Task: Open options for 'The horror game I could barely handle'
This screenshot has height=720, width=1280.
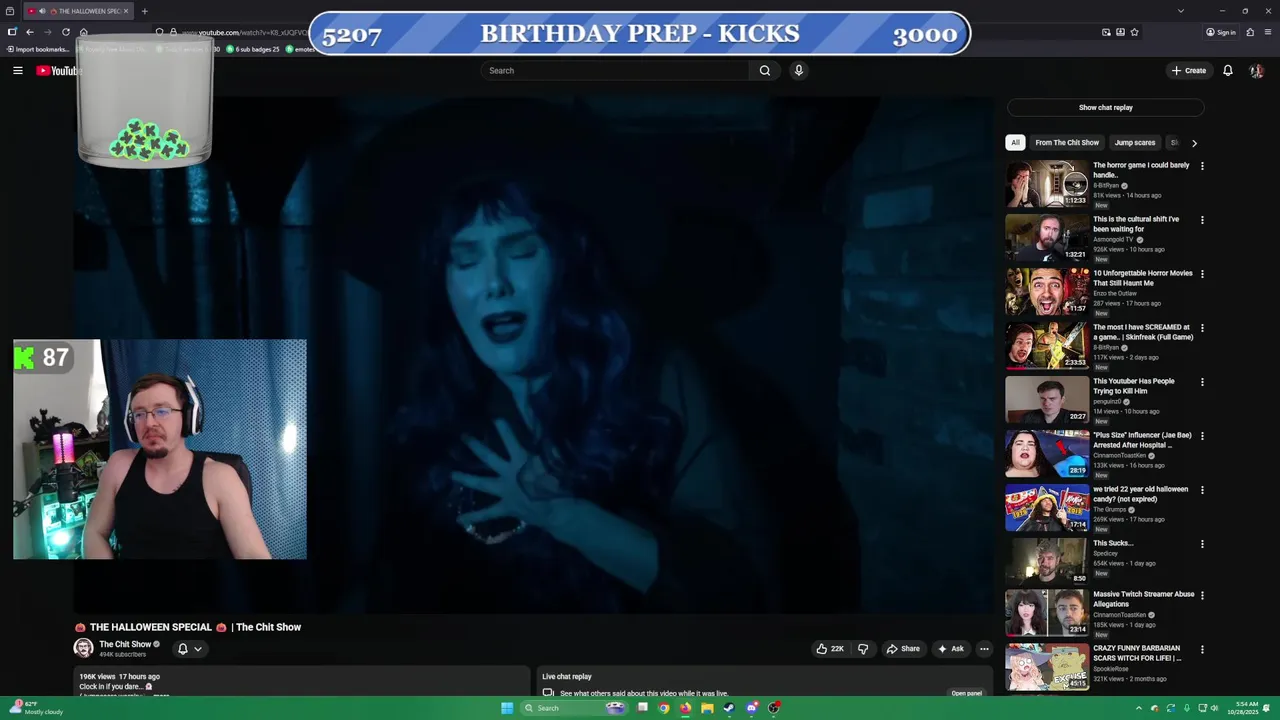Action: coord(1202,166)
